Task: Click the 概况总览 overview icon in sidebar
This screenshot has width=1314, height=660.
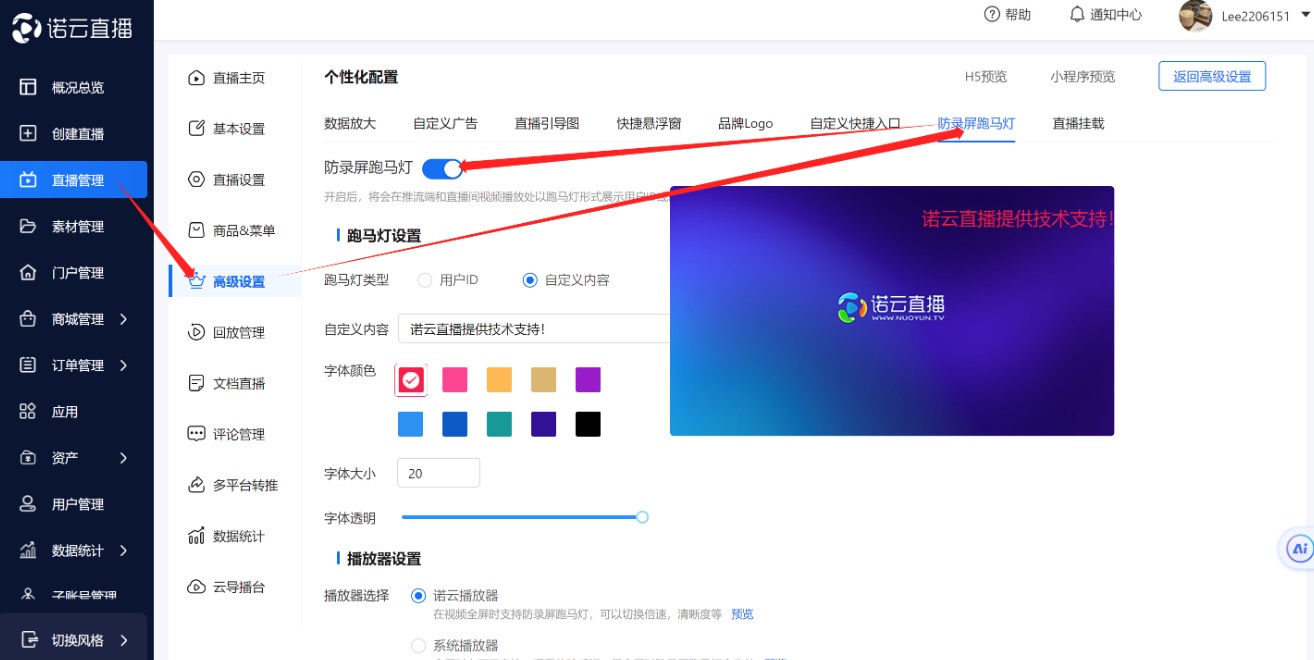Action: point(28,87)
